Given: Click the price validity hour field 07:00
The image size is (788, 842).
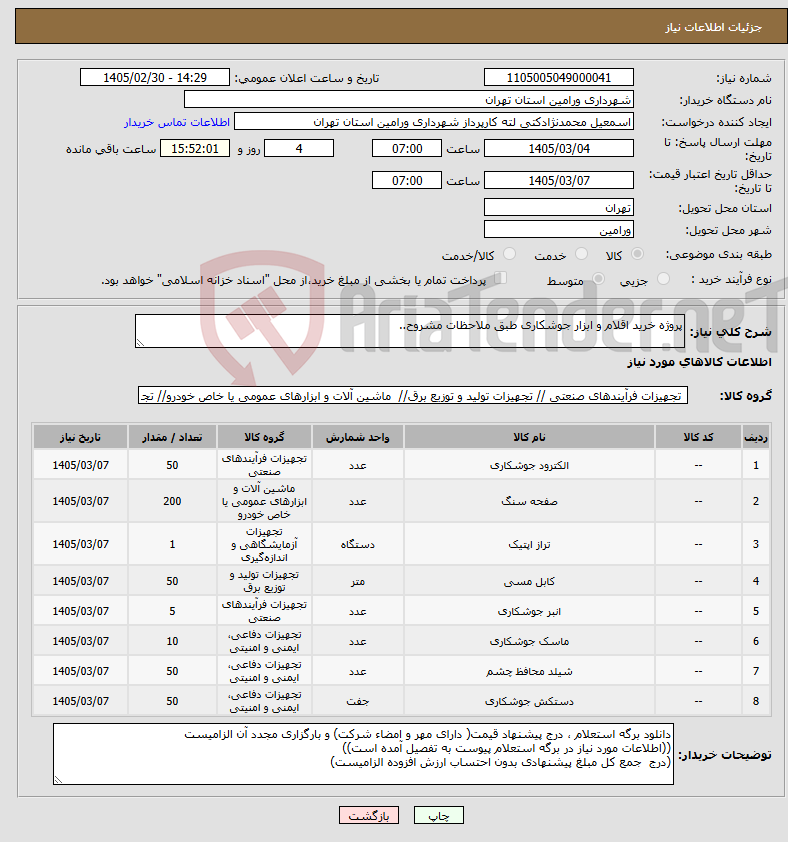Looking at the screenshot, I should [x=407, y=180].
